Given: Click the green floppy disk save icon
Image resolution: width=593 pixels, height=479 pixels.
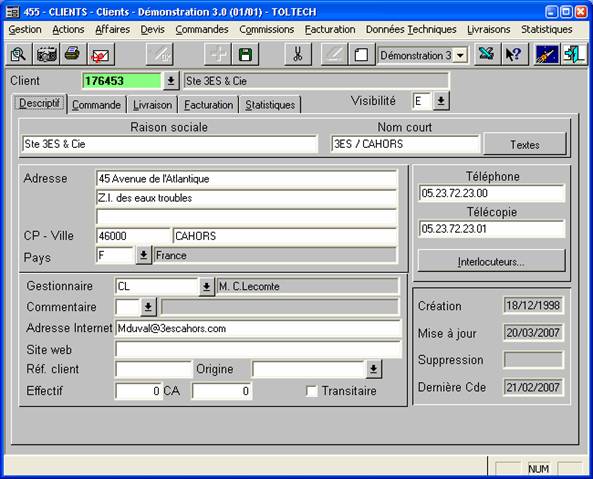Looking at the screenshot, I should tap(245, 55).
